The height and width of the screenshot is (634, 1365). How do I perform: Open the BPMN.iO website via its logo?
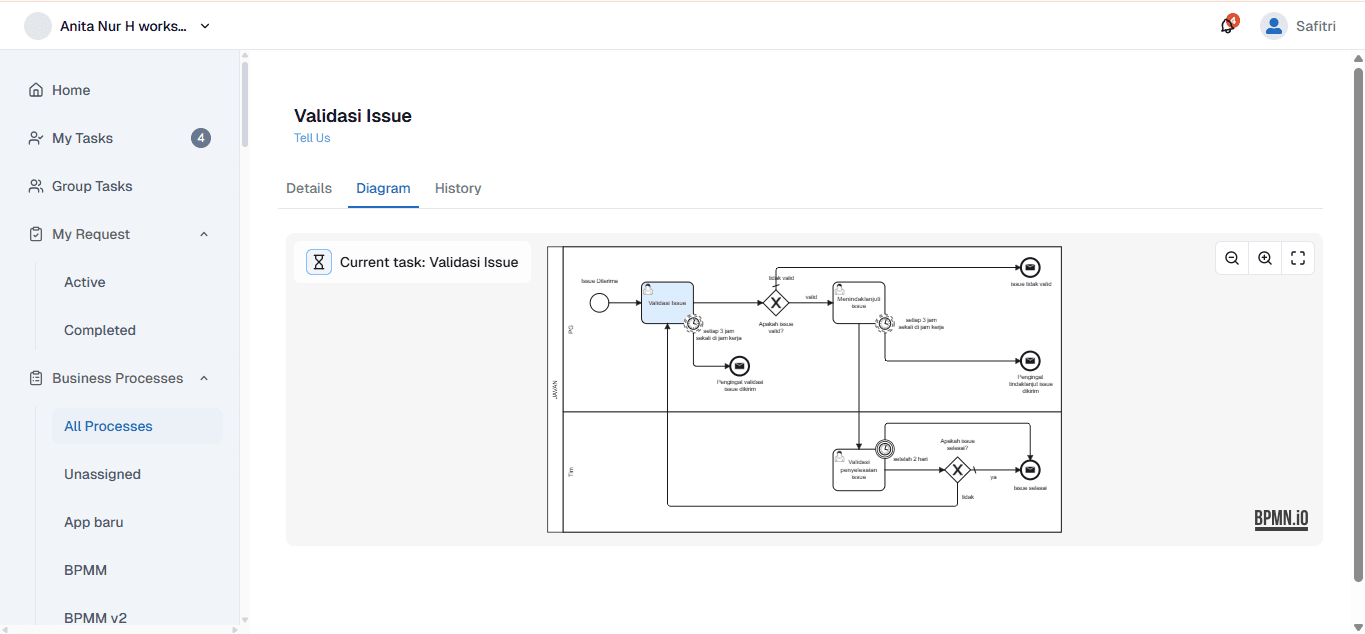tap(1280, 519)
